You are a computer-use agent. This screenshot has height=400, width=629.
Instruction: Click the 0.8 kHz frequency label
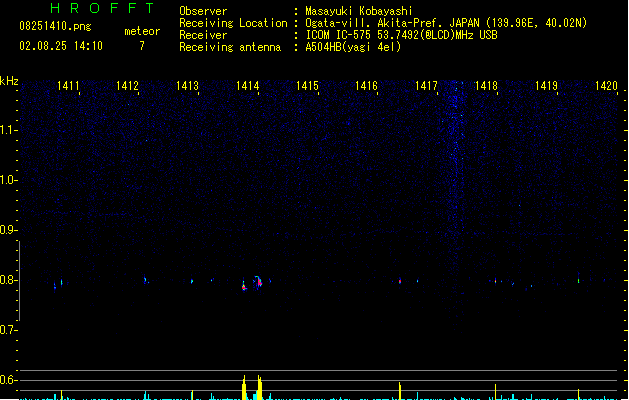8,280
